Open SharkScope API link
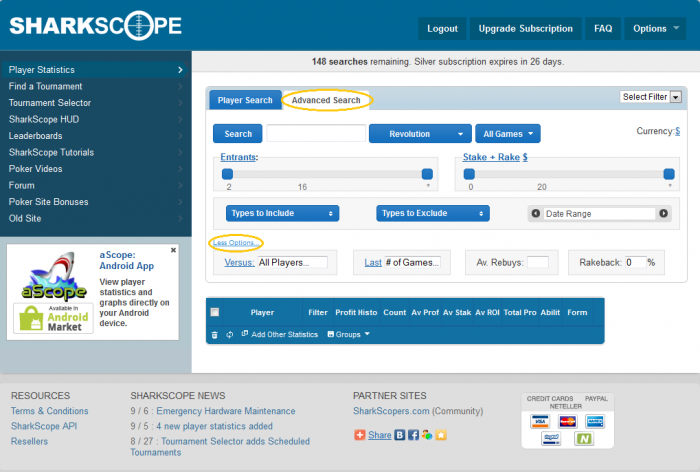700x472 pixels. coord(44,426)
